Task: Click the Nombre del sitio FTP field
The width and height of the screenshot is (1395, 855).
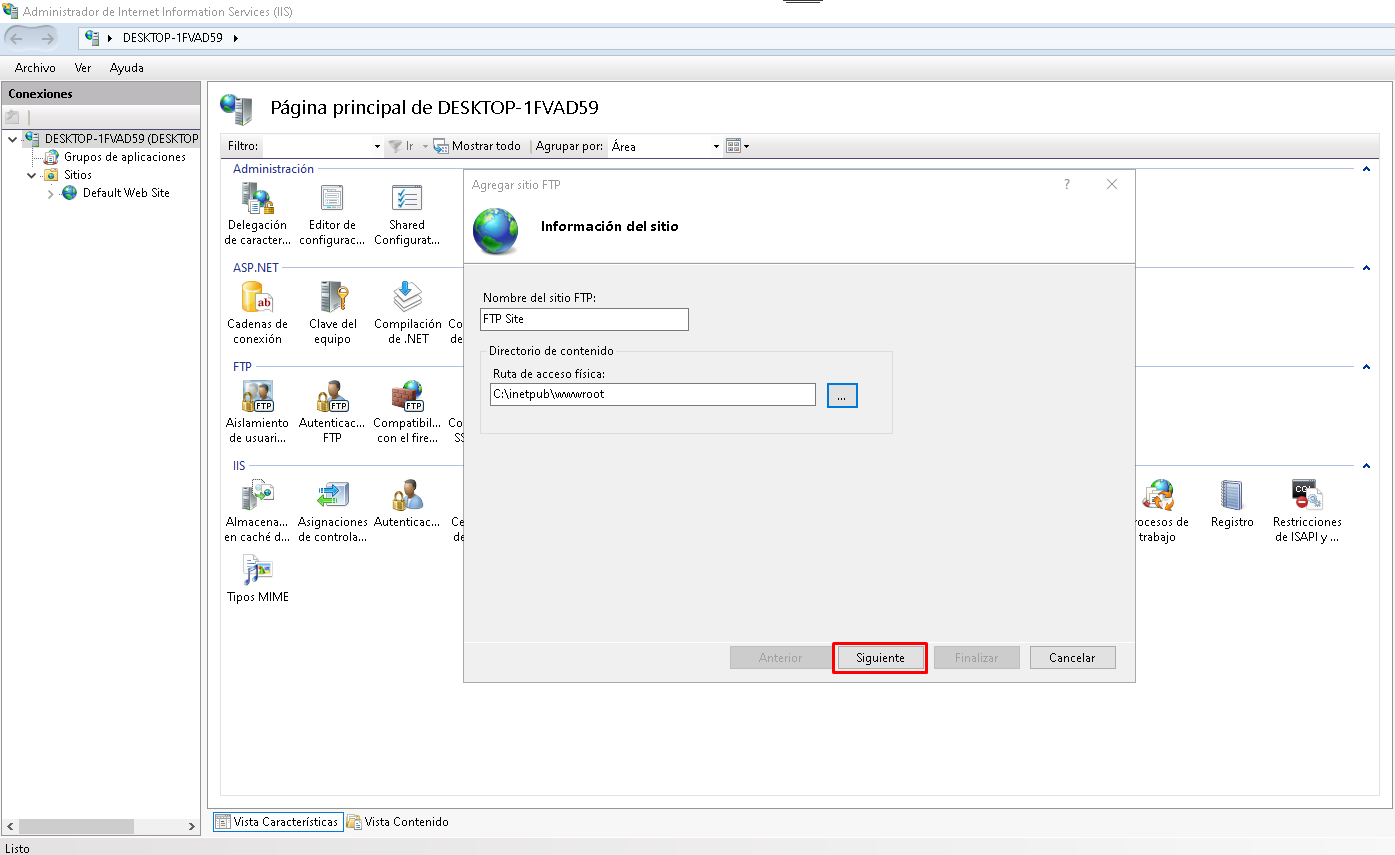Action: [584, 319]
